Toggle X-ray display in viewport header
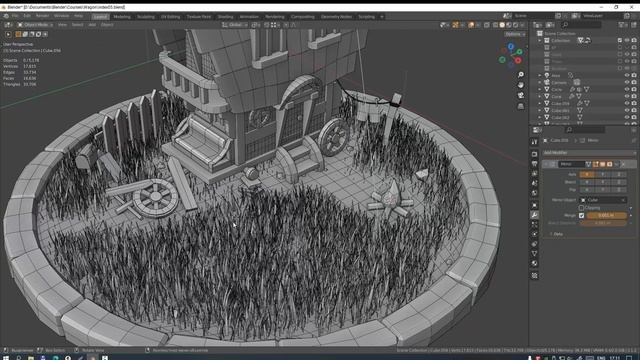Viewport: 640px width, 360px height. click(x=487, y=25)
